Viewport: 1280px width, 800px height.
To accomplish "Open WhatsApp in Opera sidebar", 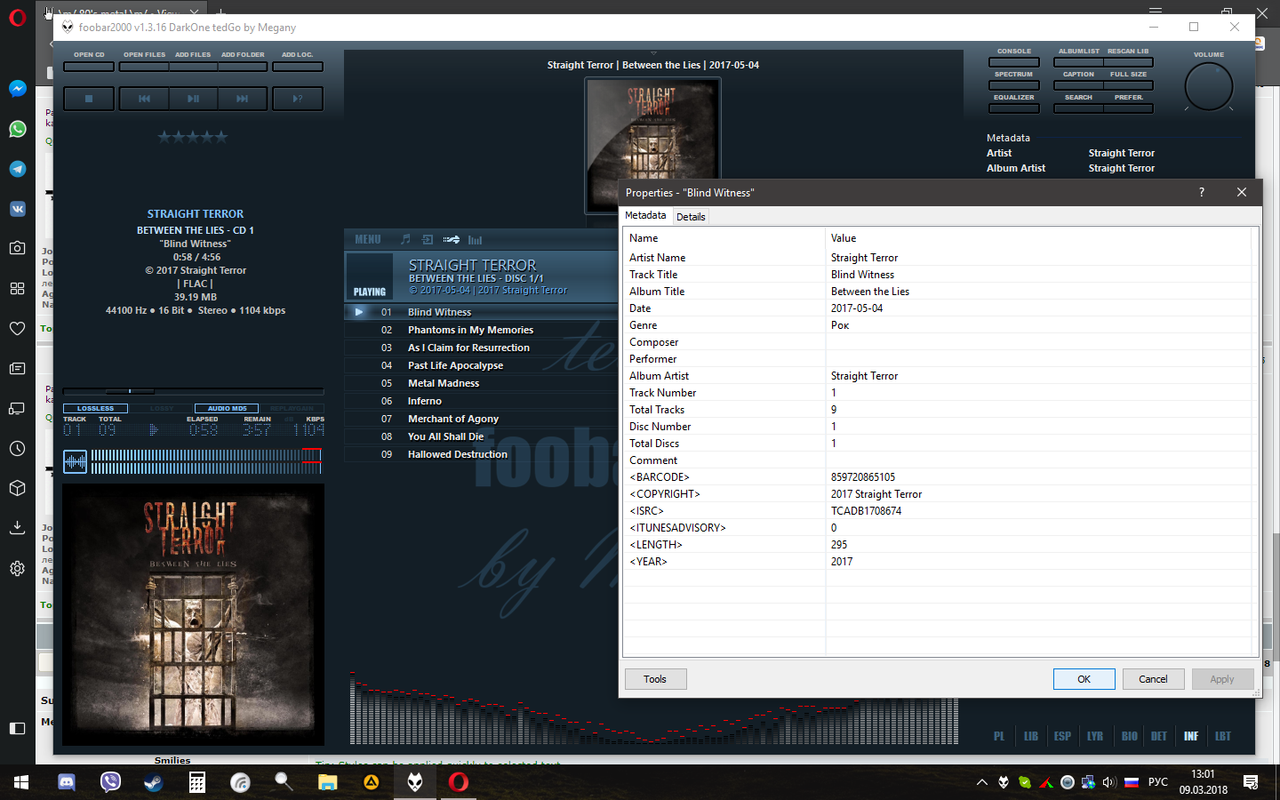I will click(x=17, y=128).
